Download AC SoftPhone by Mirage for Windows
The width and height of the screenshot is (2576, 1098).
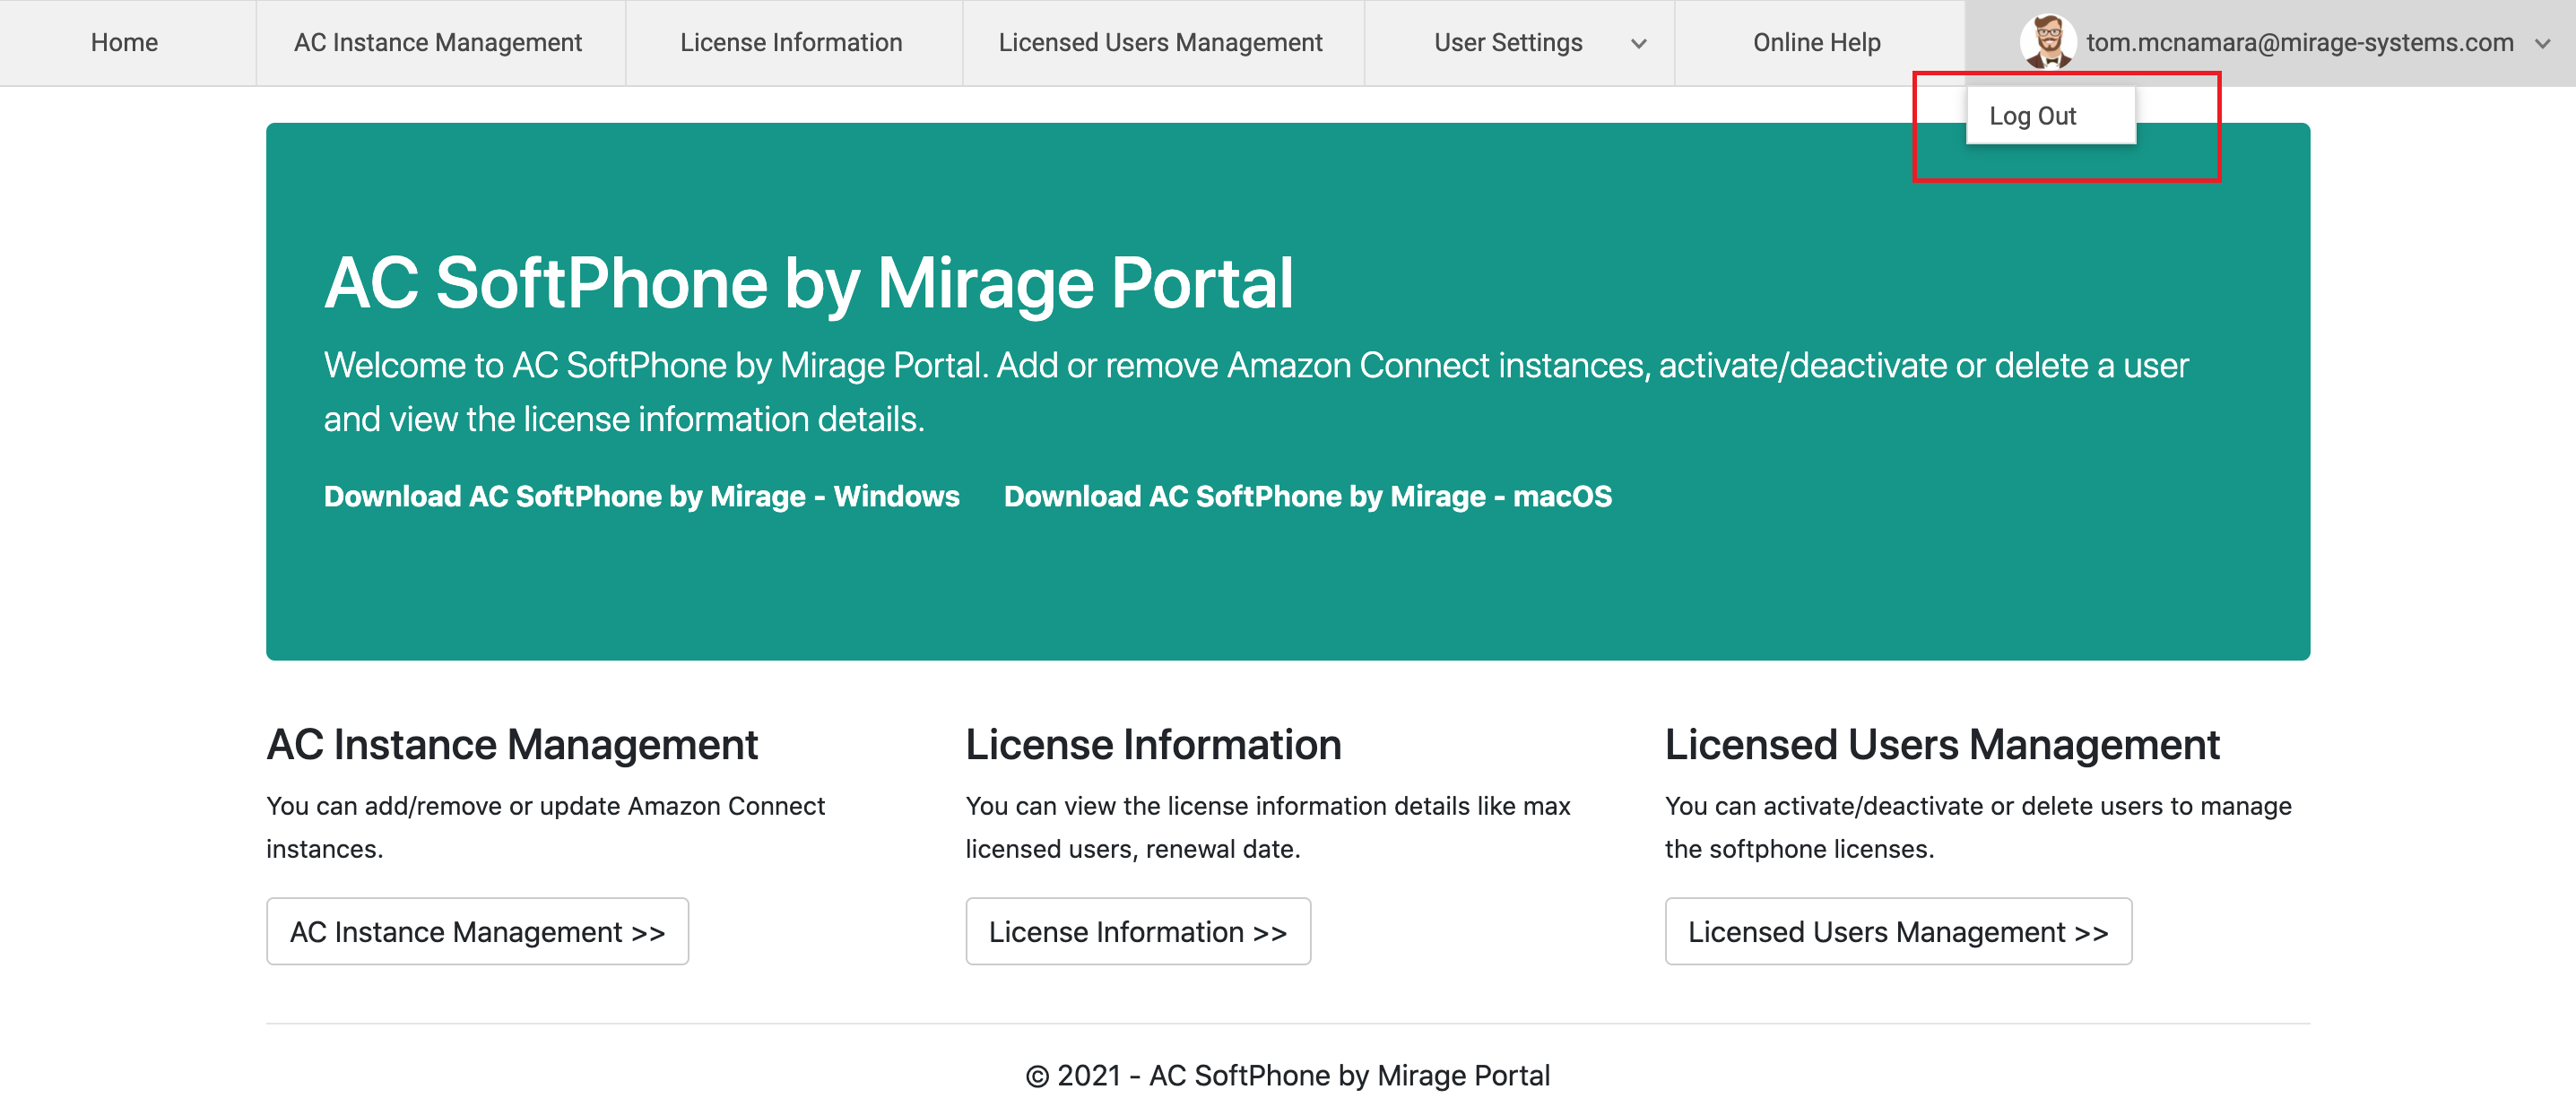tap(641, 496)
